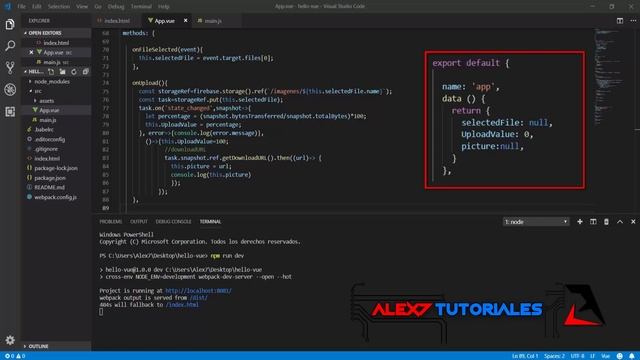
Task: Change indentation via Spaces: 2 status item
Action: 554,356
